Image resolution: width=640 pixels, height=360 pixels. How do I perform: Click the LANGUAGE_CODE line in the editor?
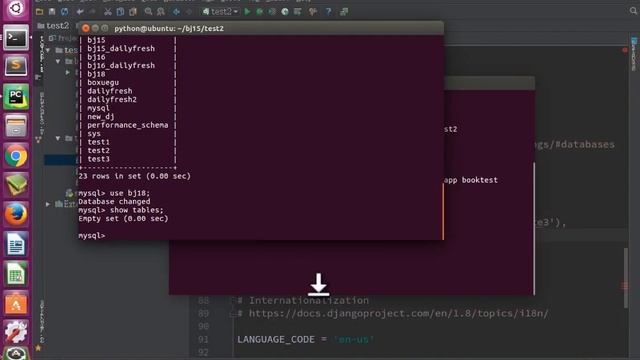(306, 339)
